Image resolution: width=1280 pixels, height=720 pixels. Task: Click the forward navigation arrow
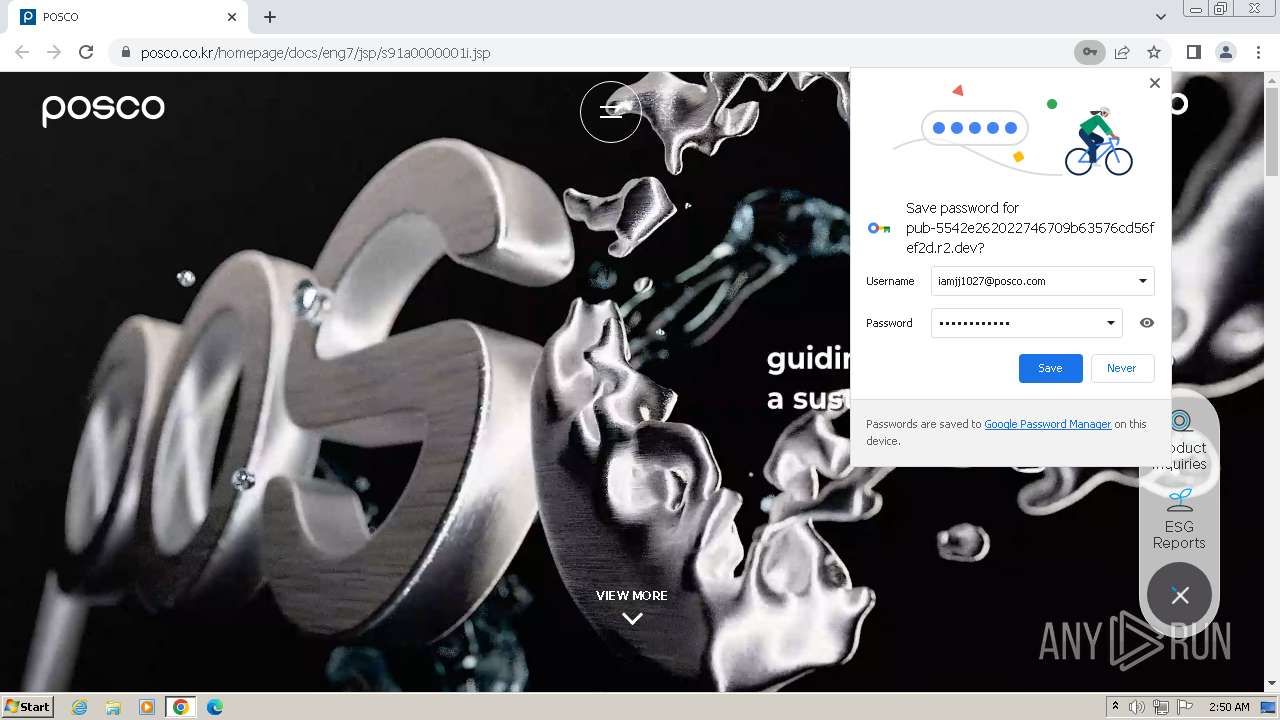click(54, 52)
